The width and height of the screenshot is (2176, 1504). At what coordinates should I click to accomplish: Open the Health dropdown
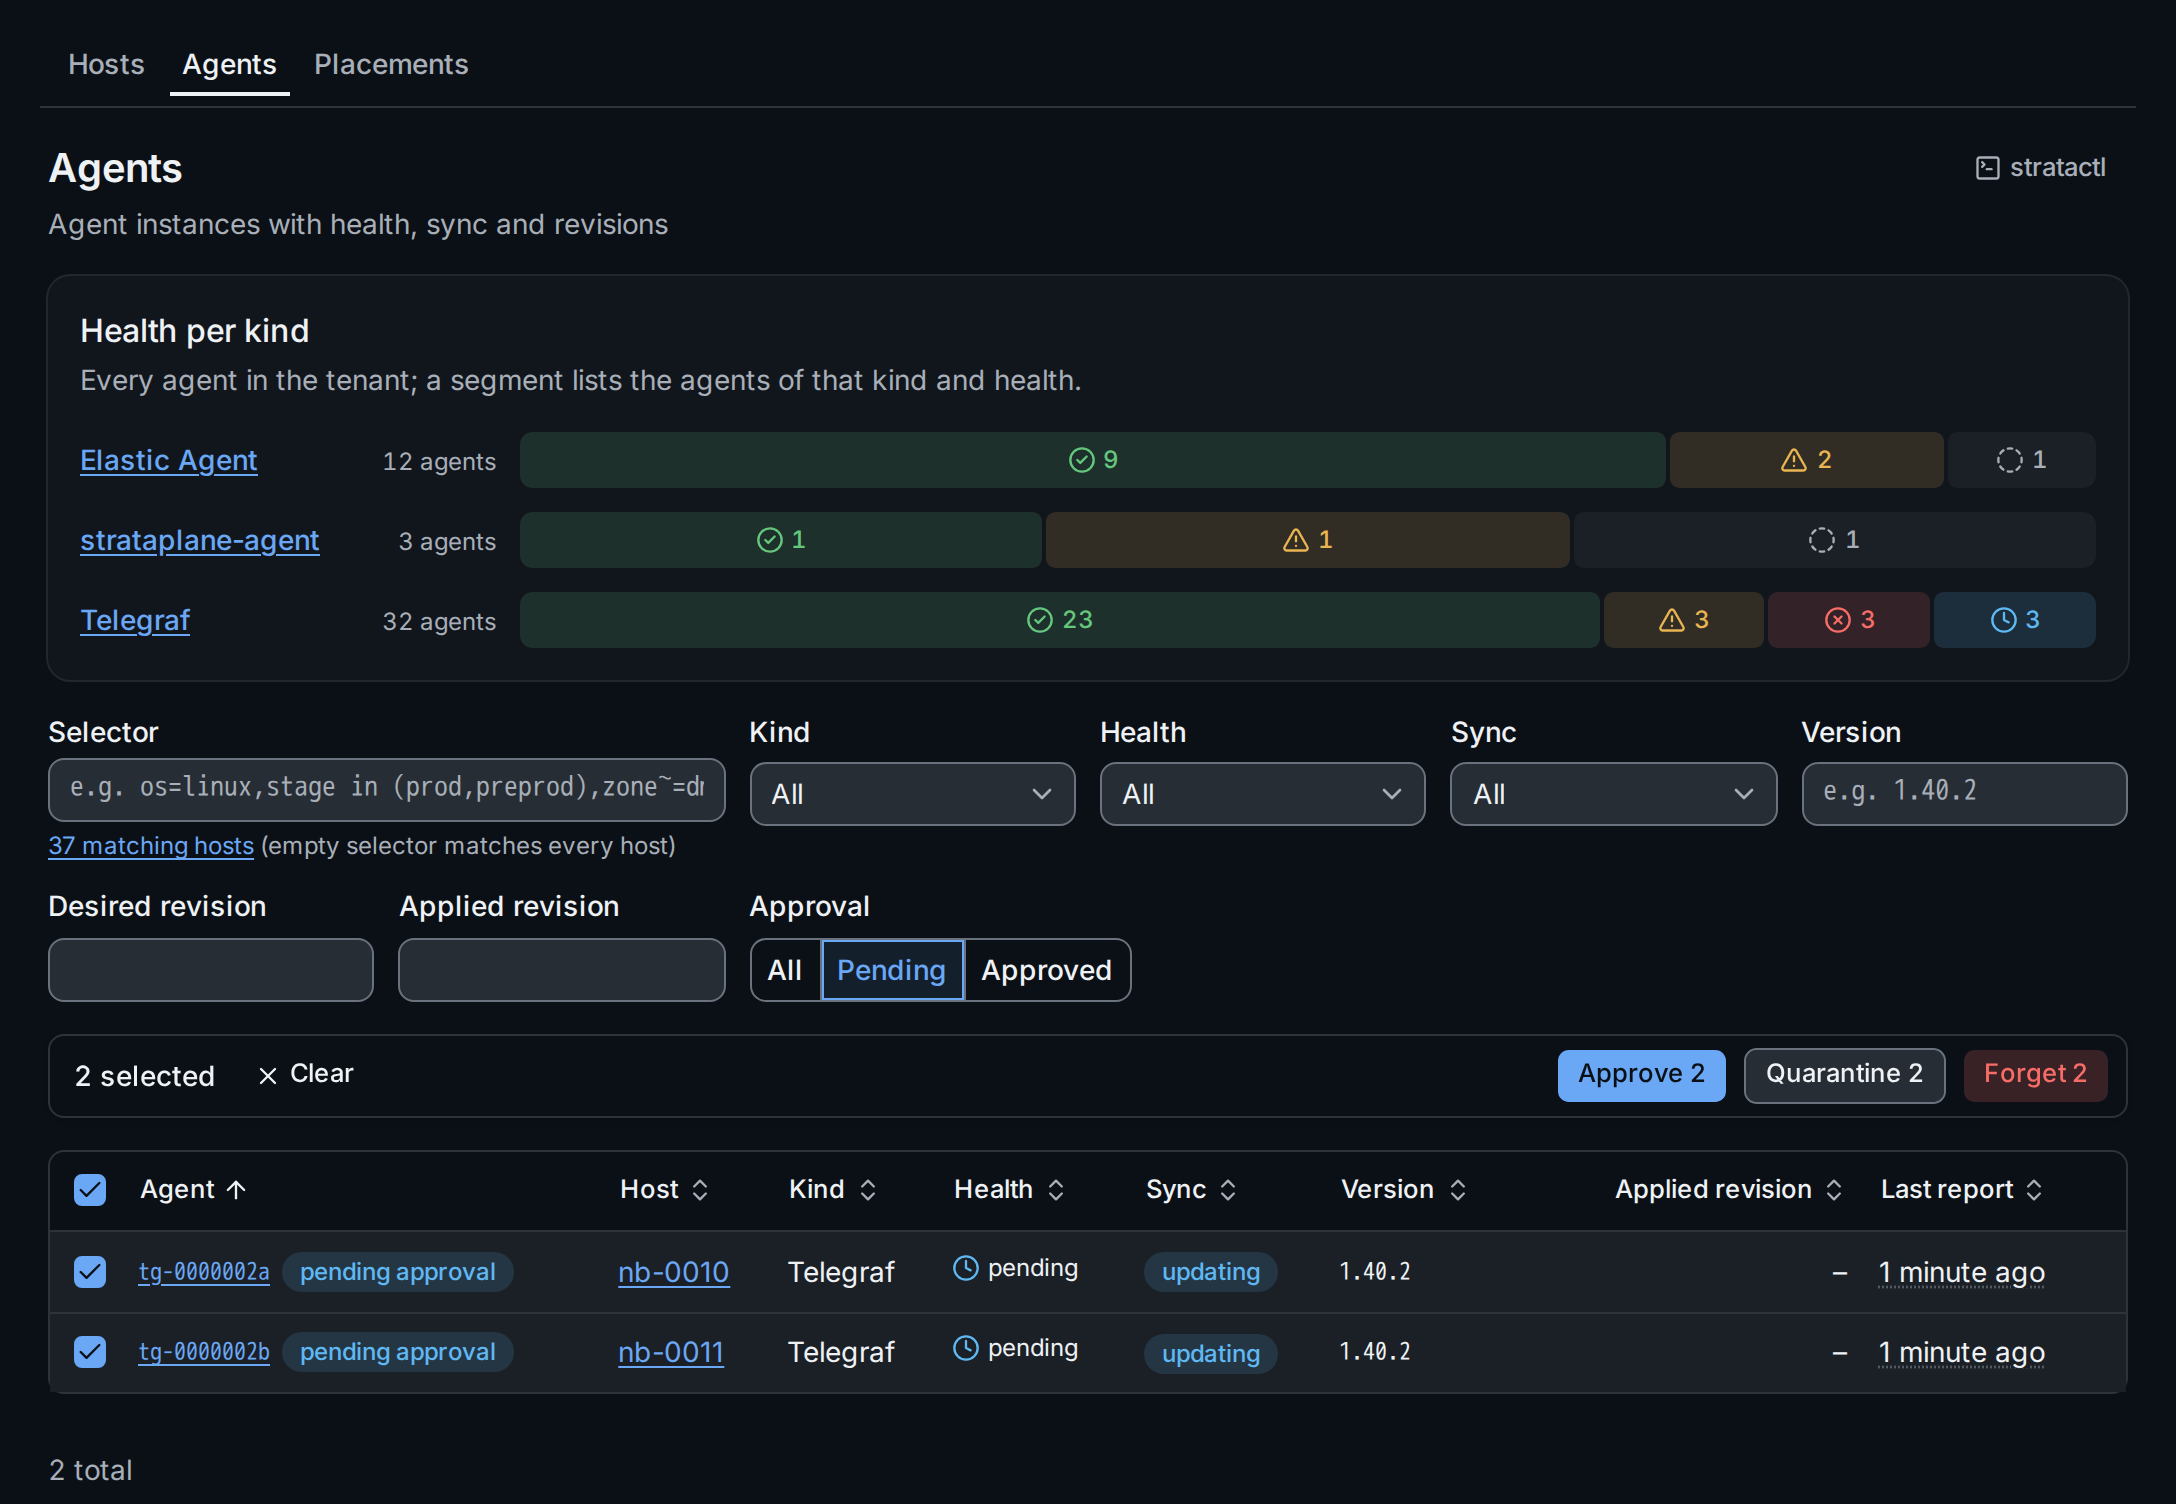[x=1262, y=794]
